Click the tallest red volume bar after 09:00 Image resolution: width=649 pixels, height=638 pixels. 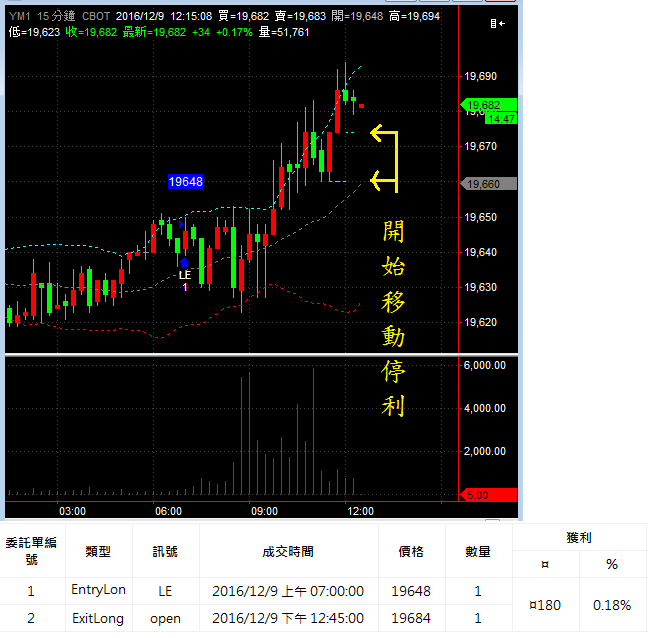313,431
